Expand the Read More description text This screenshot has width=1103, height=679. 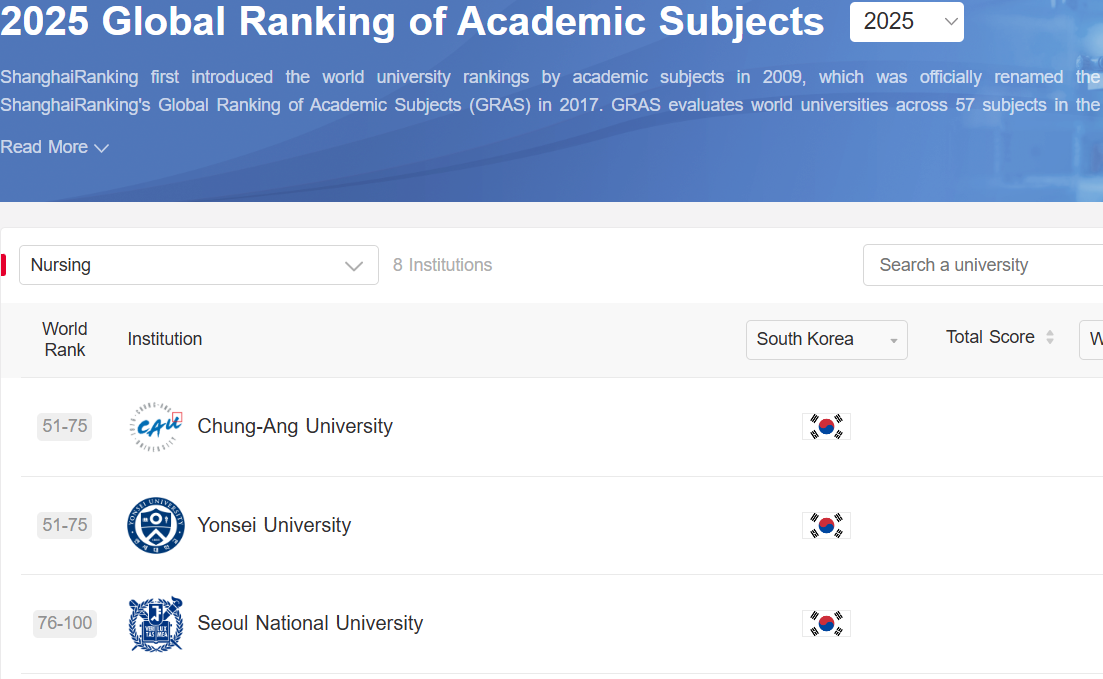[55, 148]
